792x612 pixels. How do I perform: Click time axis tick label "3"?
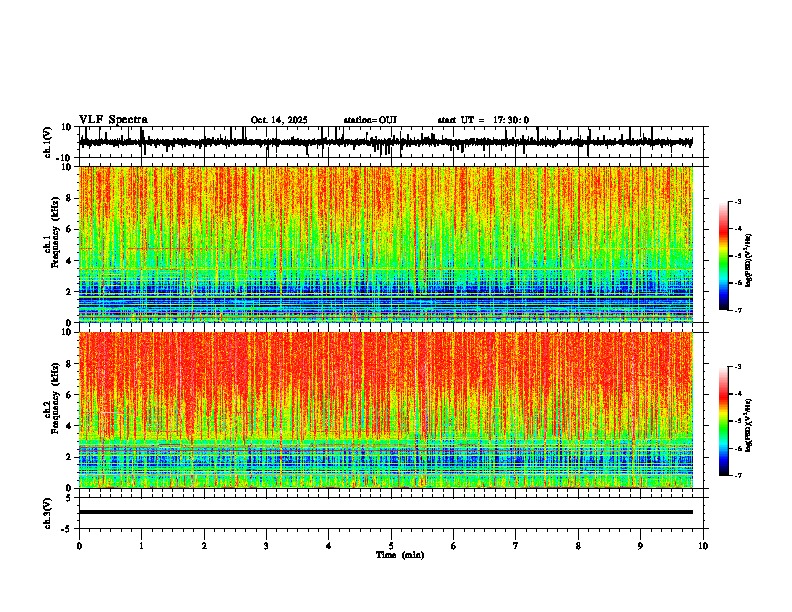[266, 546]
